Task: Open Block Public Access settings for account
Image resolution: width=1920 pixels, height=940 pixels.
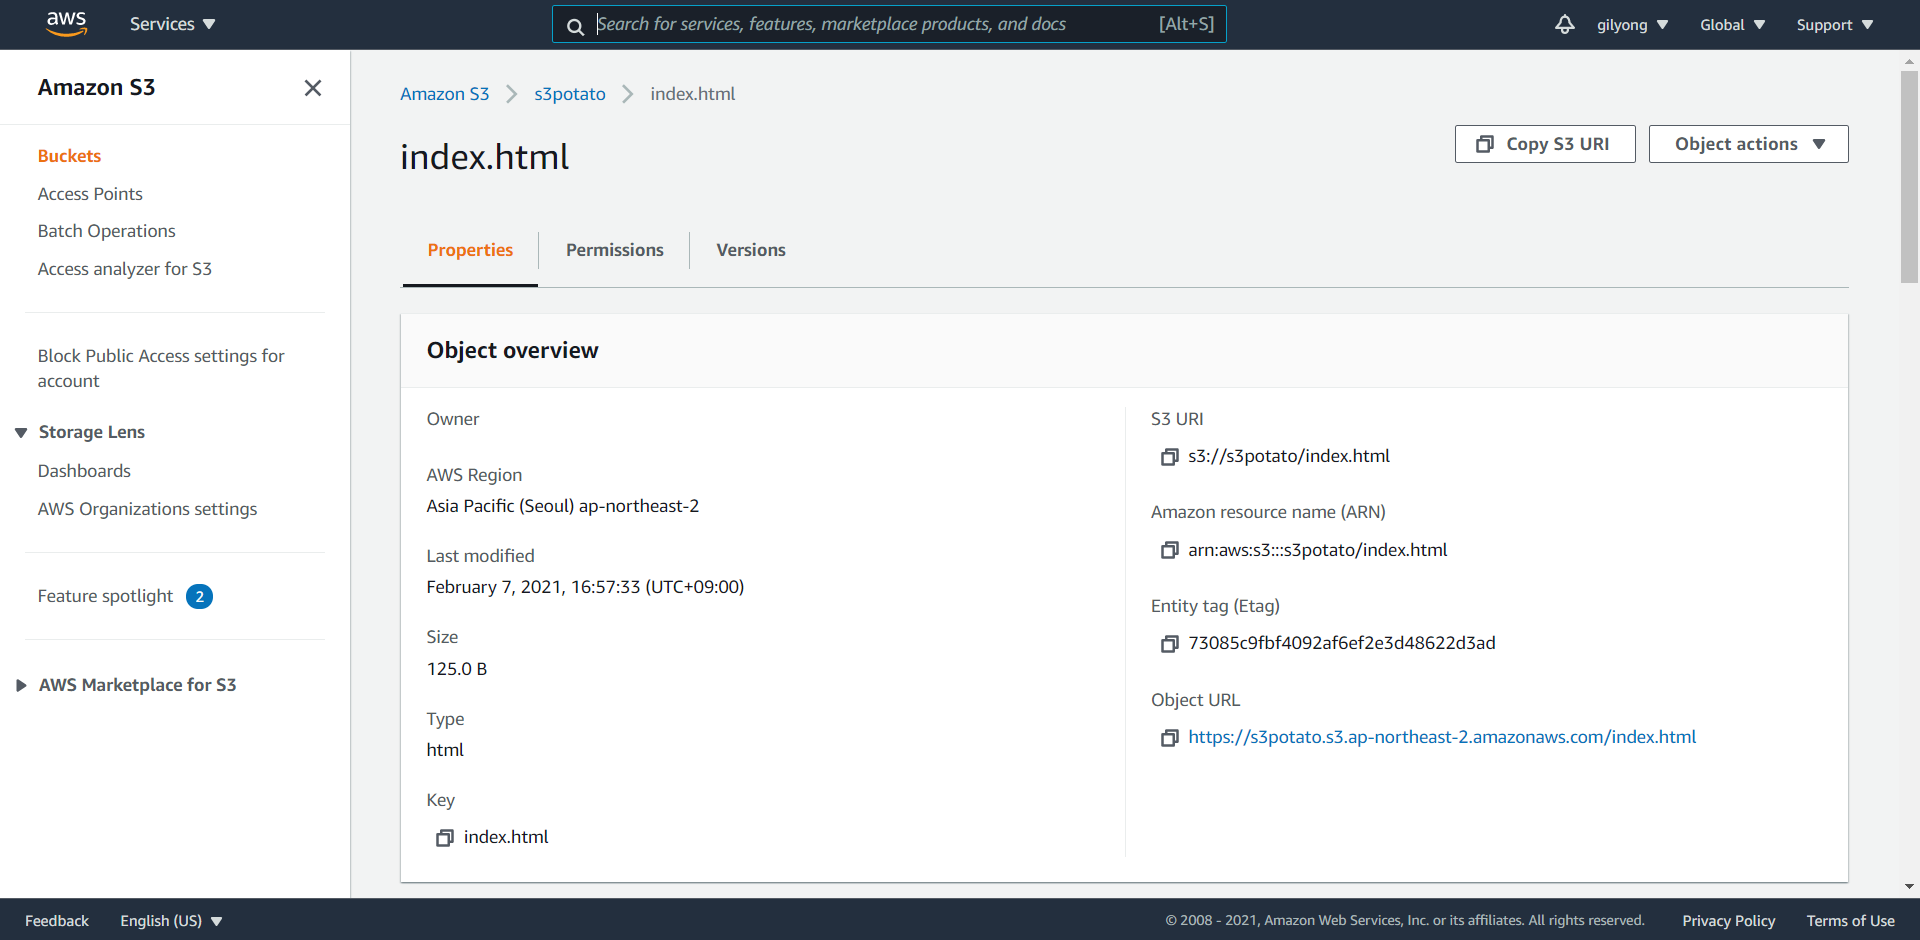Action: tap(161, 368)
